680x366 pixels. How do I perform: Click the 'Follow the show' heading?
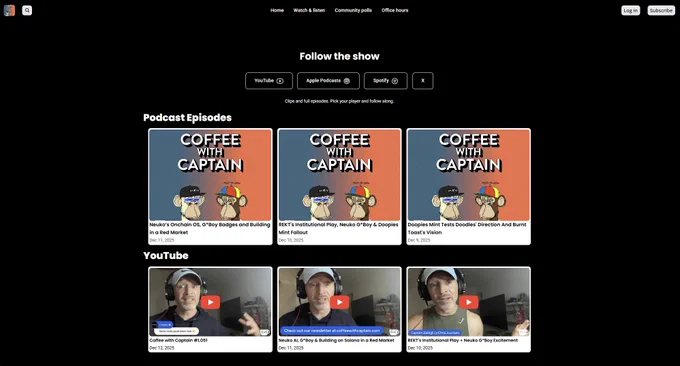340,56
